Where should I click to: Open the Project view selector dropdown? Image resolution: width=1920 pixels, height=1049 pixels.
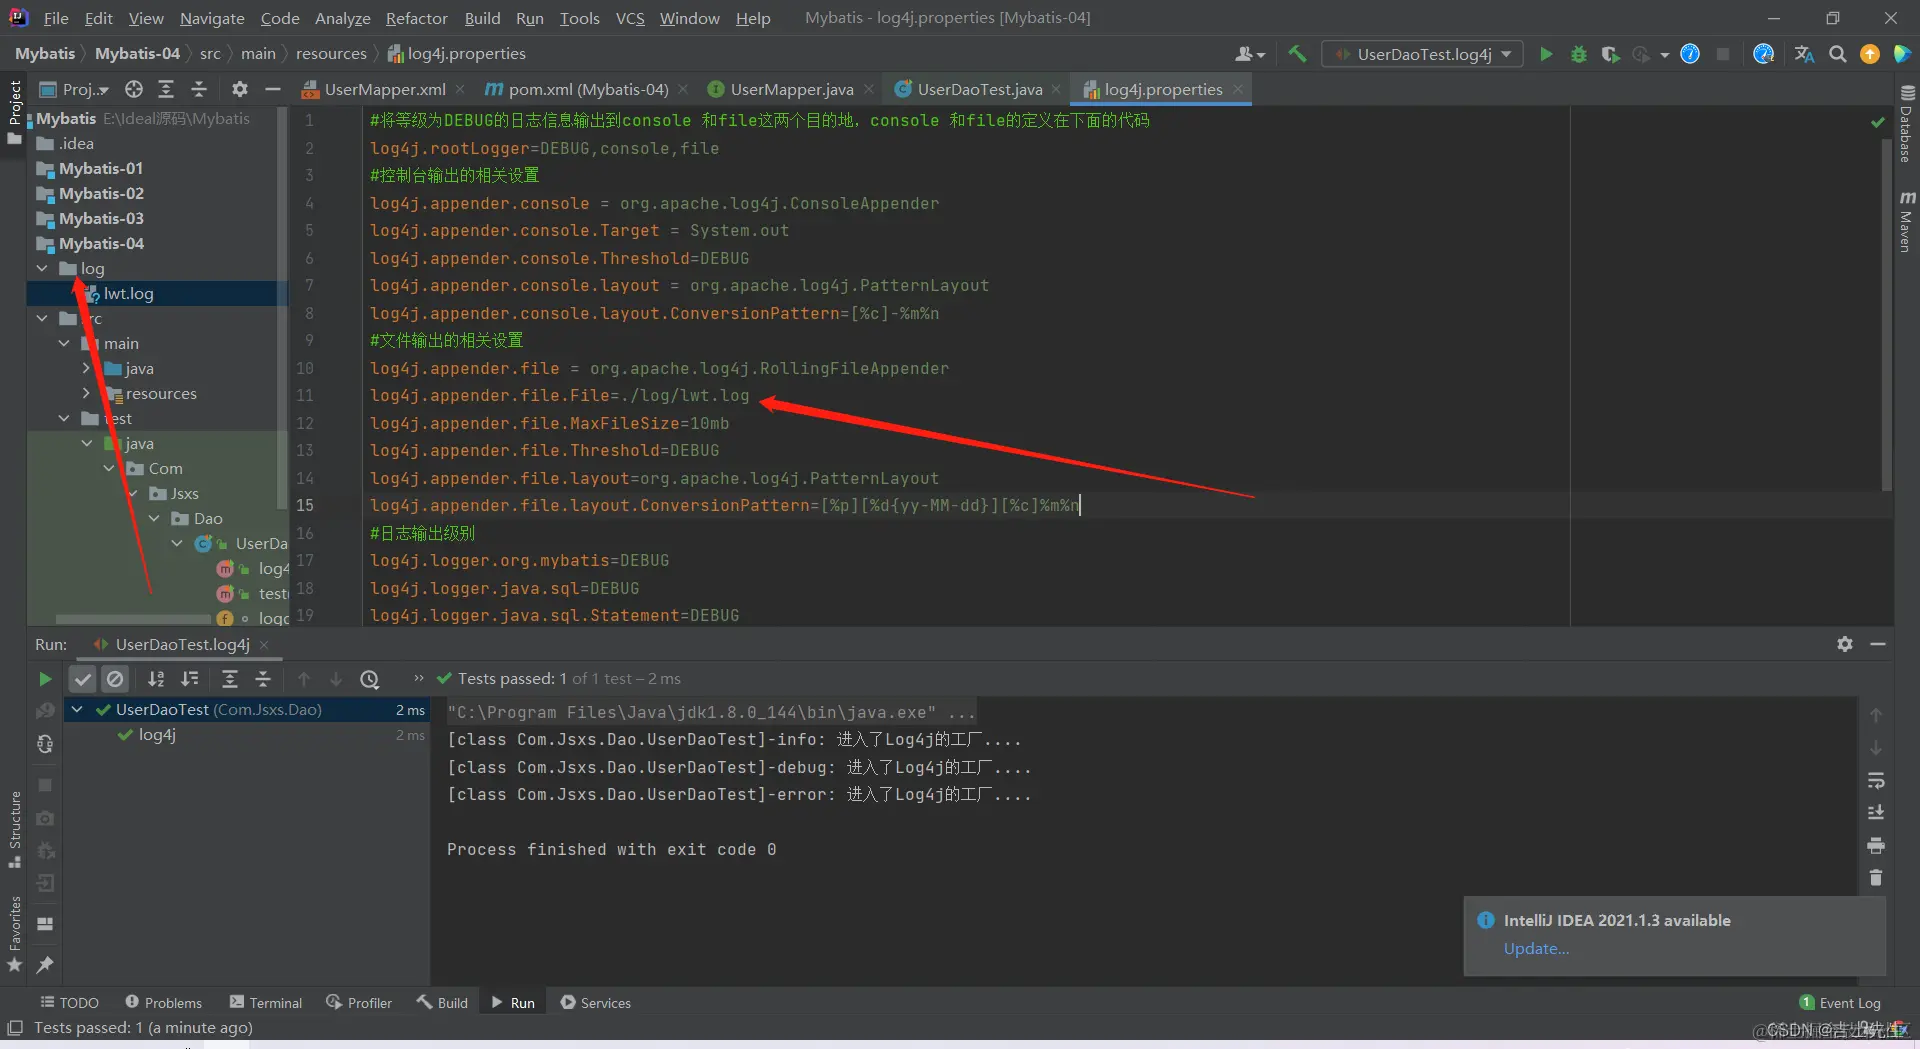click(x=74, y=89)
